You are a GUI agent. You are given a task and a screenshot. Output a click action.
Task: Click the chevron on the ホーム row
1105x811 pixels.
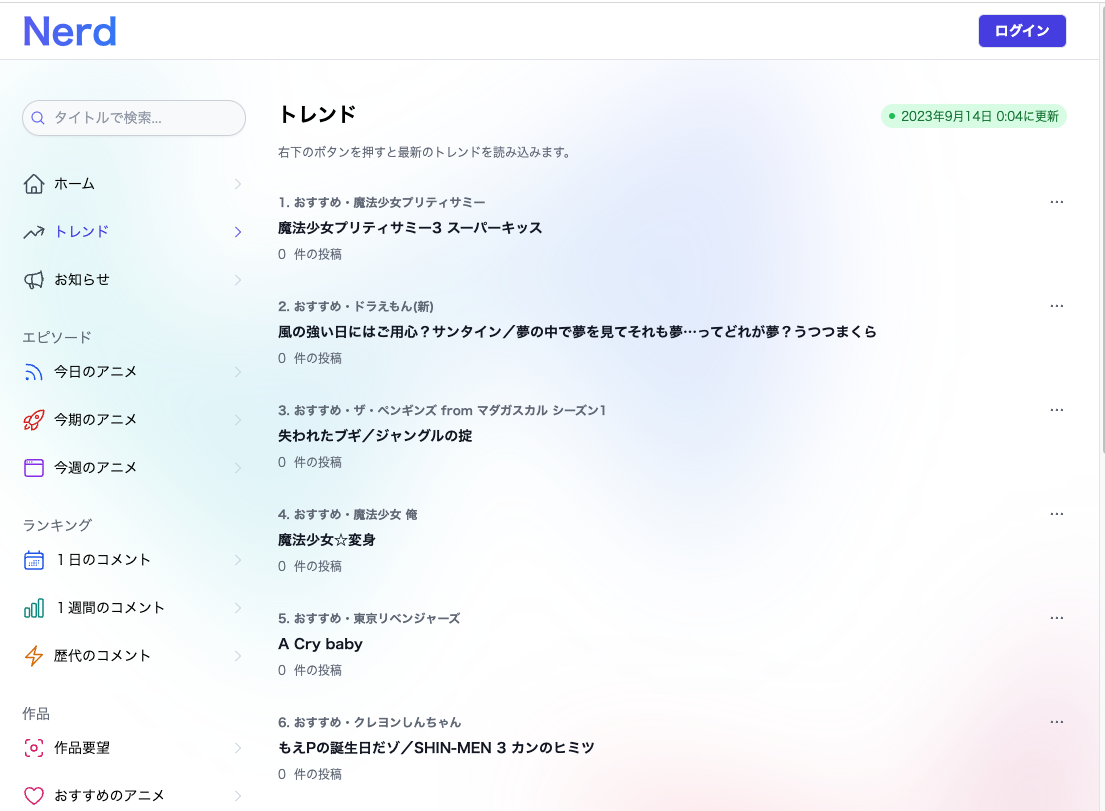click(237, 184)
